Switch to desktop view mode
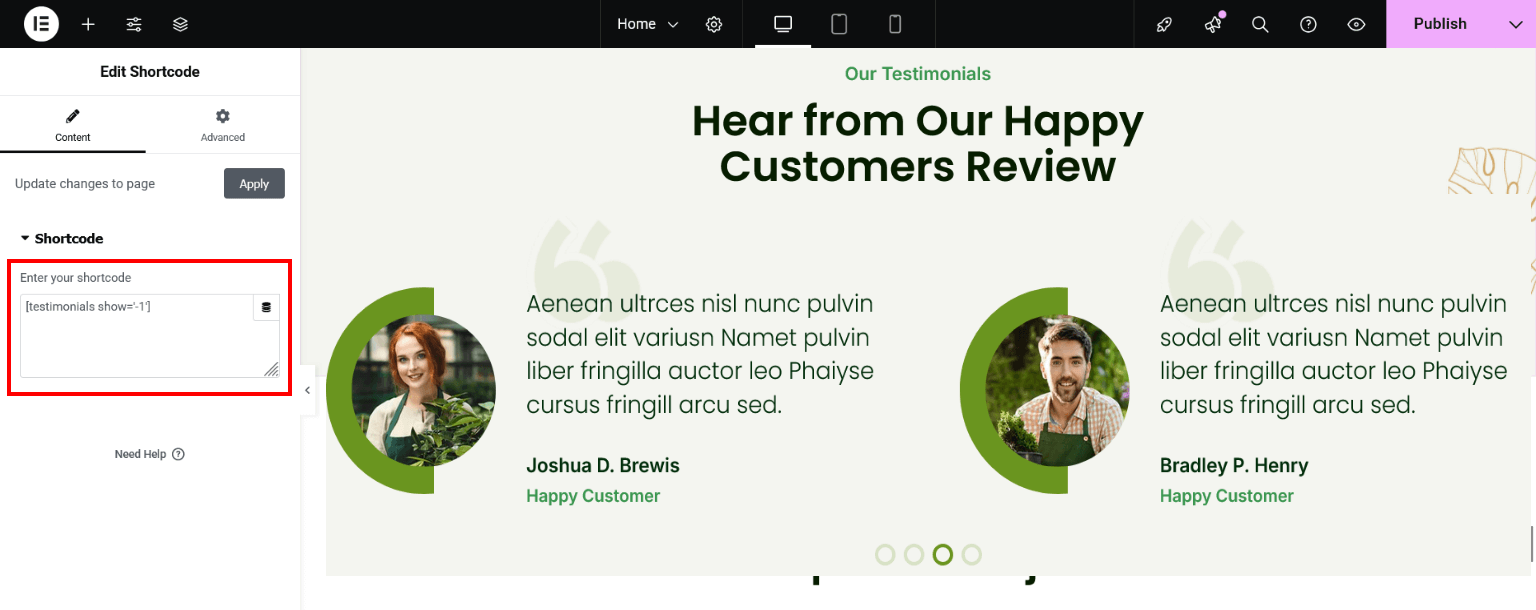Viewport: 1536px width, 610px height. click(x=783, y=24)
